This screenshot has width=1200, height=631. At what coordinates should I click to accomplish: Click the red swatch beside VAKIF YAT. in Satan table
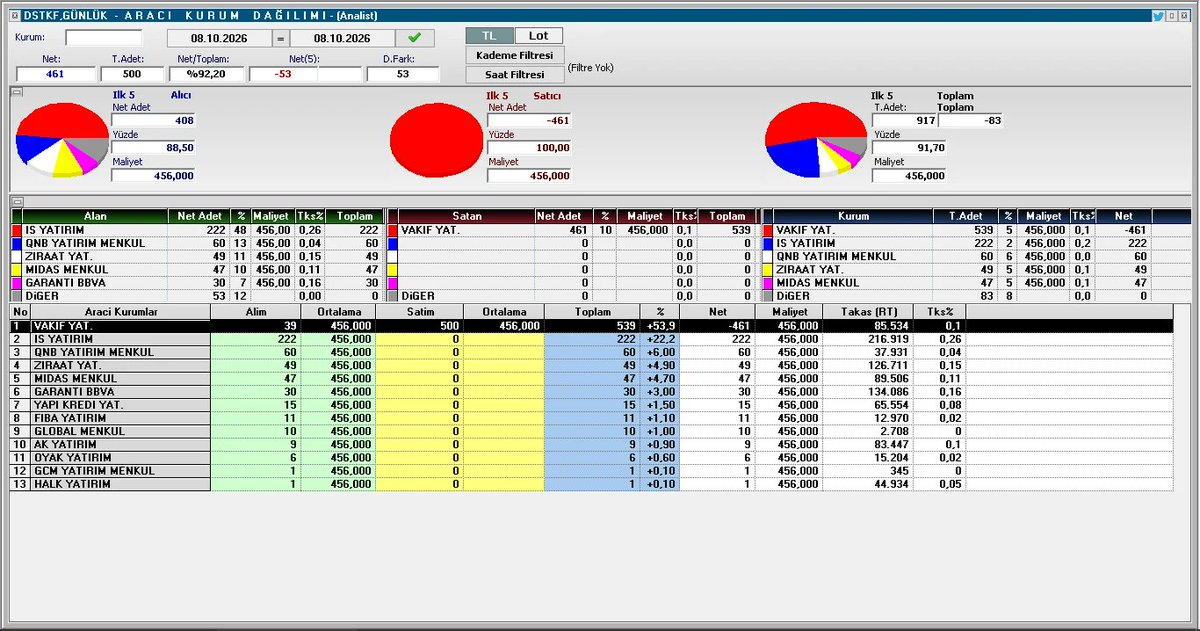[x=392, y=230]
